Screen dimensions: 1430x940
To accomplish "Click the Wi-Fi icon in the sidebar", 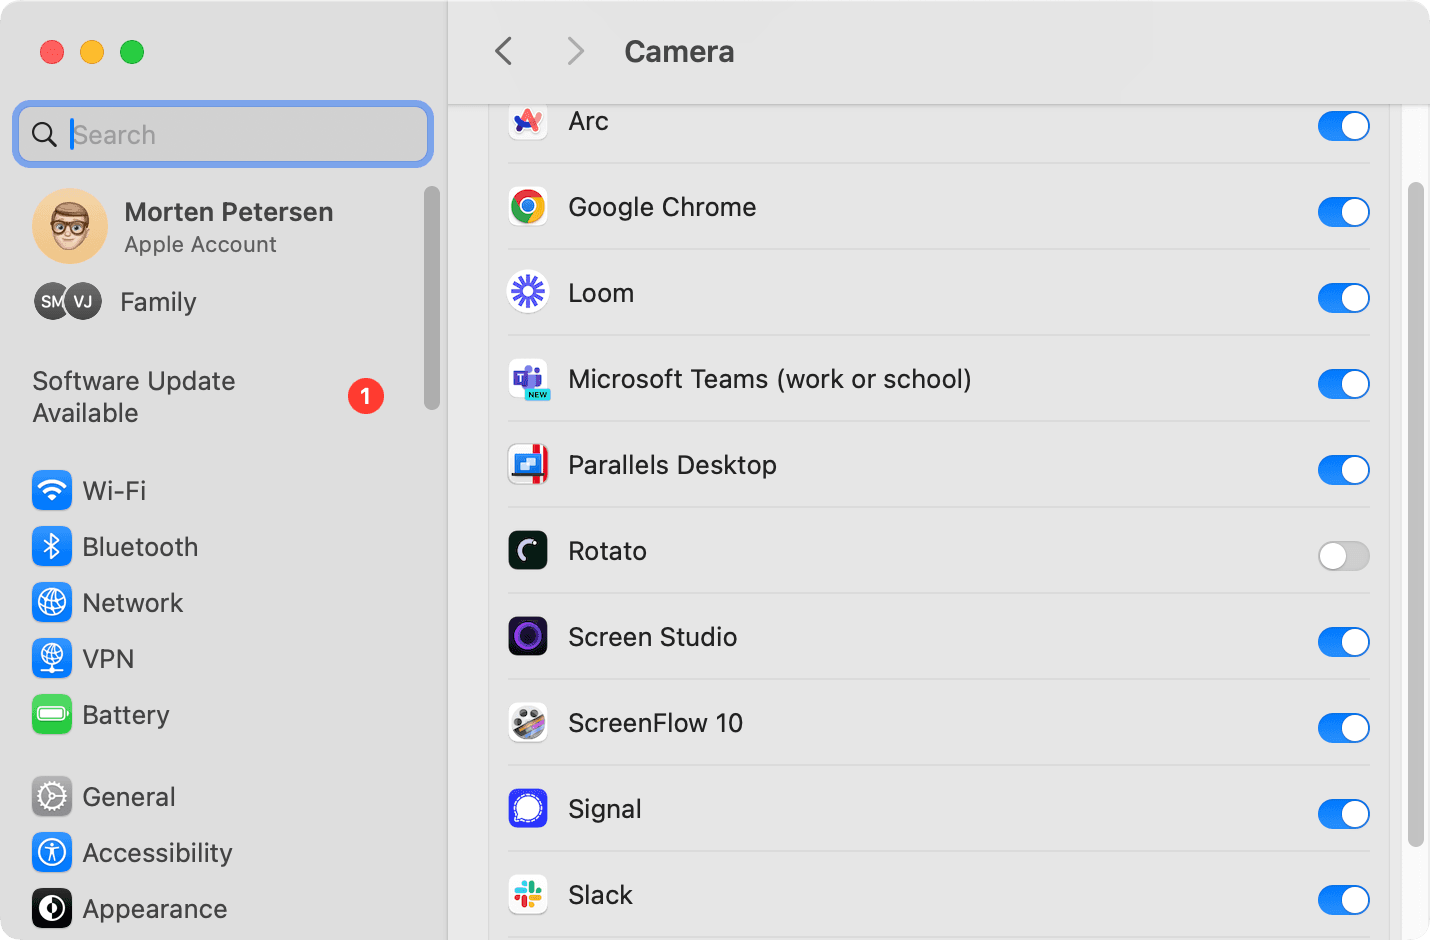I will tap(52, 490).
